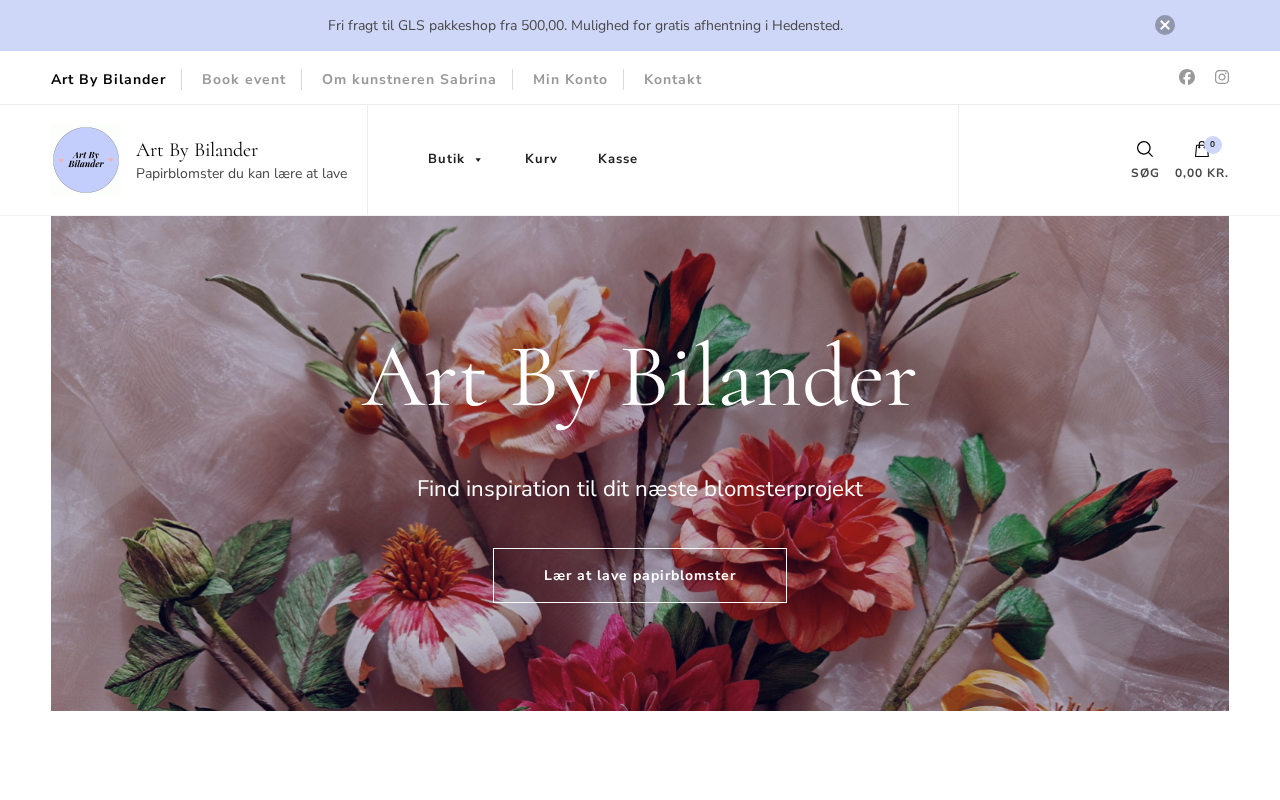Click the Art By Bilander site title
The height and width of the screenshot is (800, 1280).
[197, 150]
